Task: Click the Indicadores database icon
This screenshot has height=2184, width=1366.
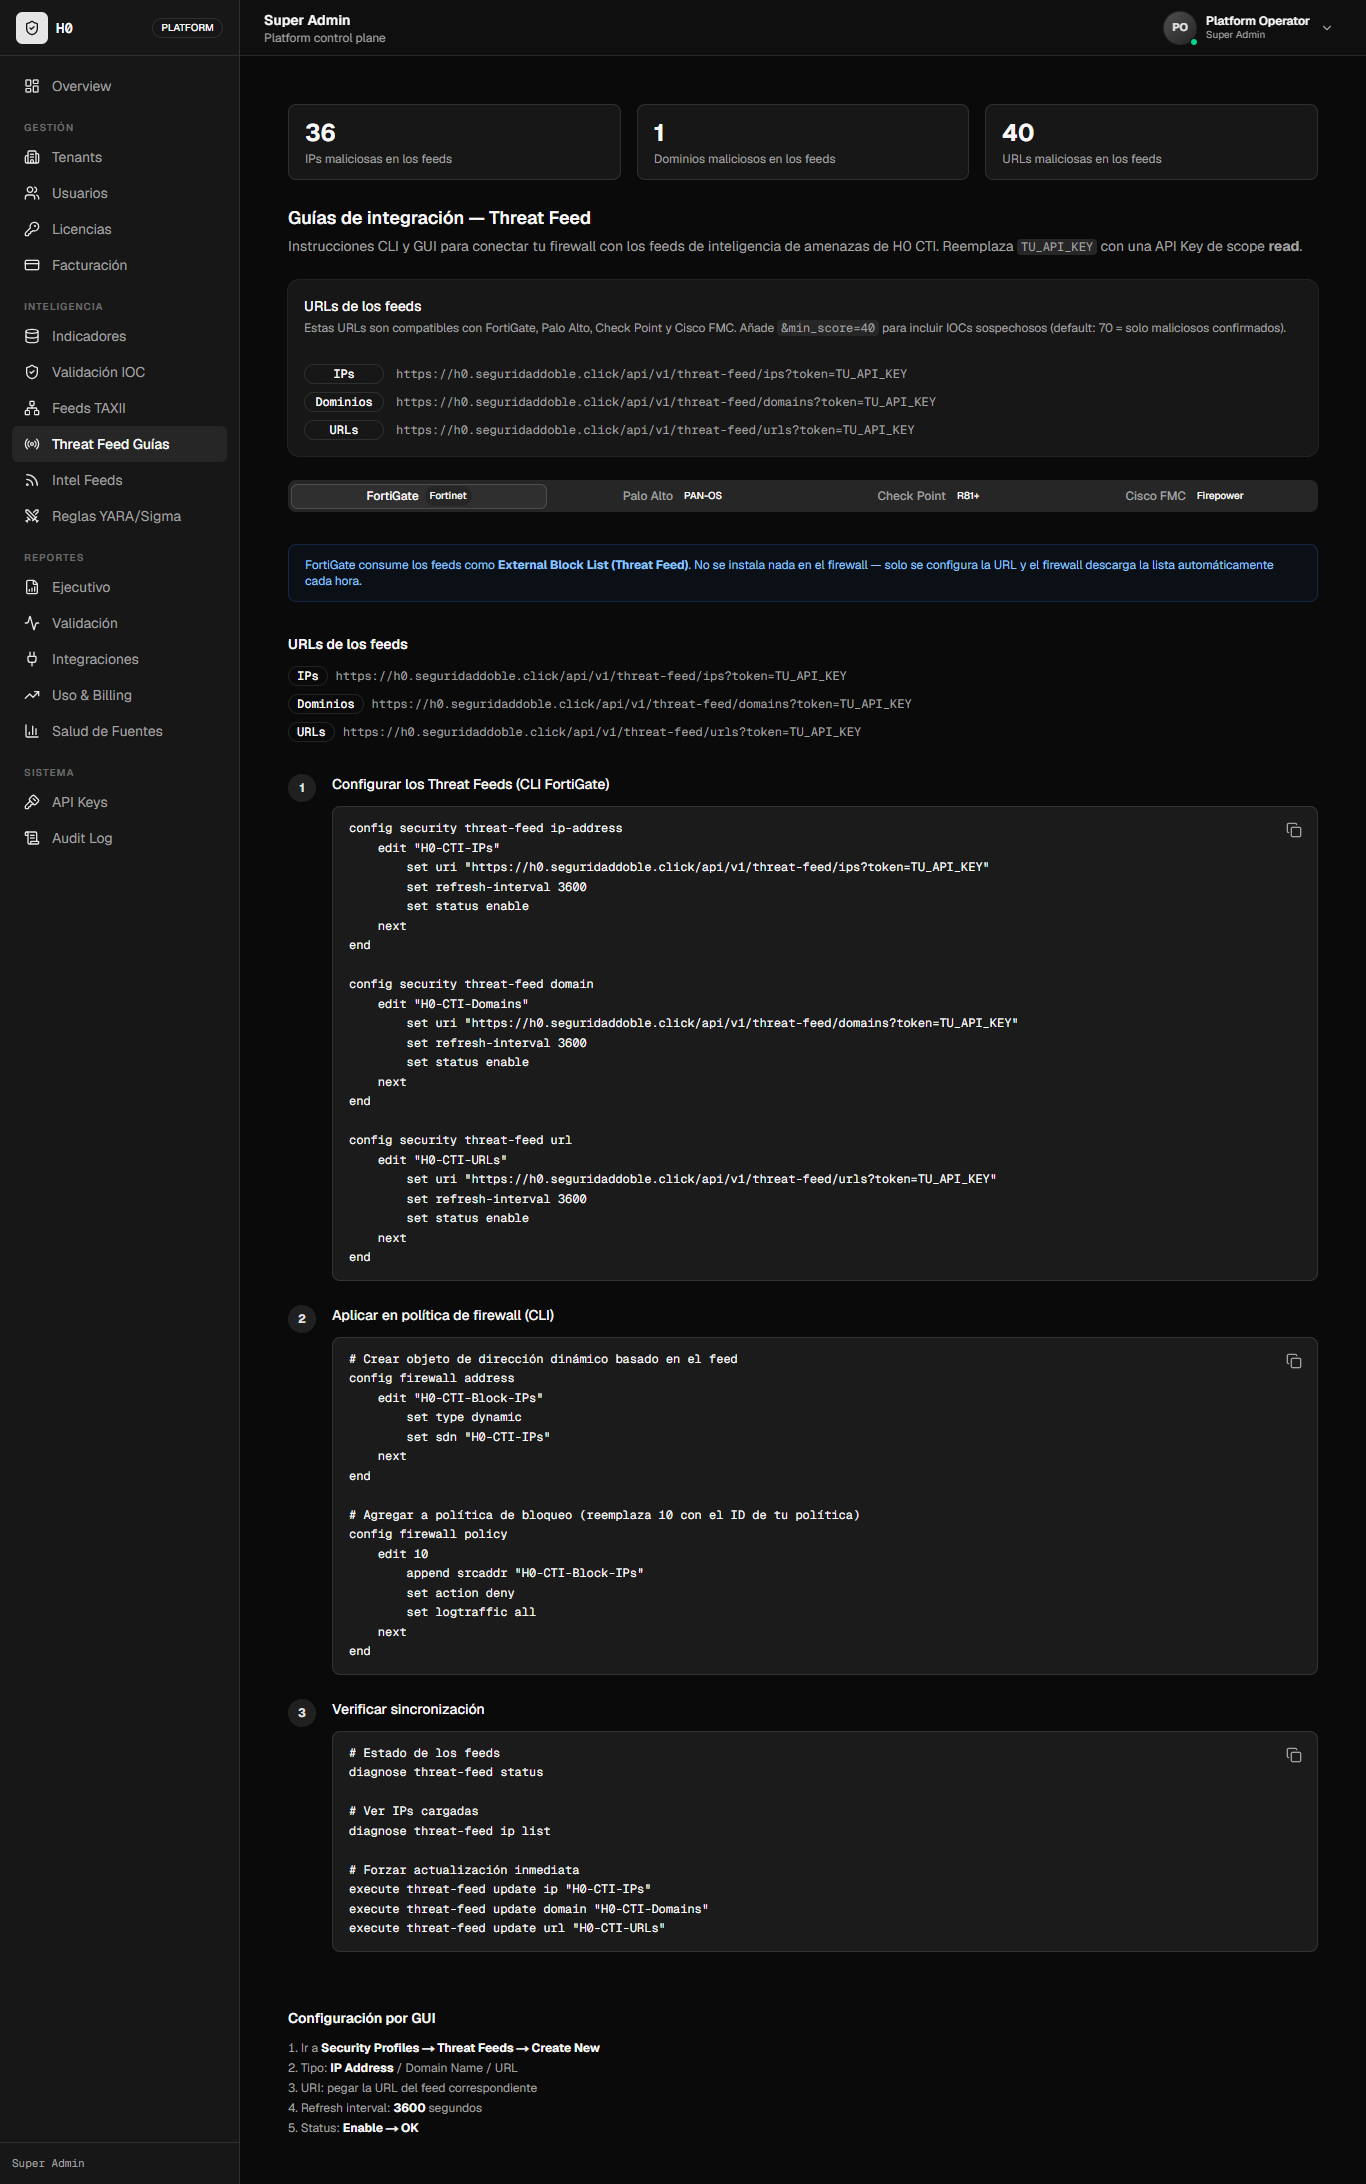Action: coord(32,336)
